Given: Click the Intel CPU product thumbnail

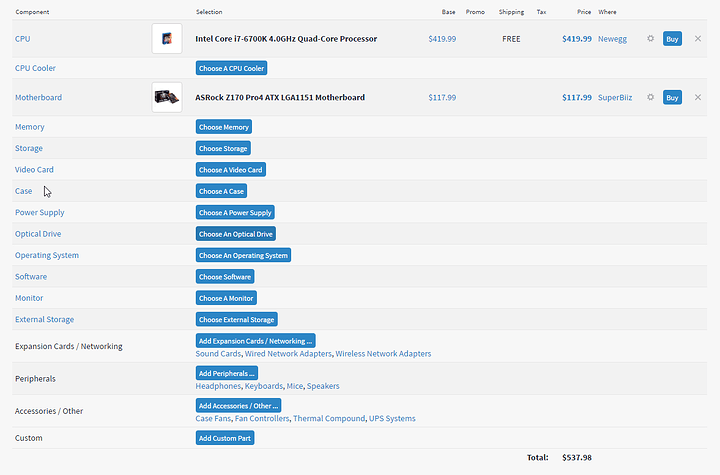Looking at the screenshot, I should (167, 39).
